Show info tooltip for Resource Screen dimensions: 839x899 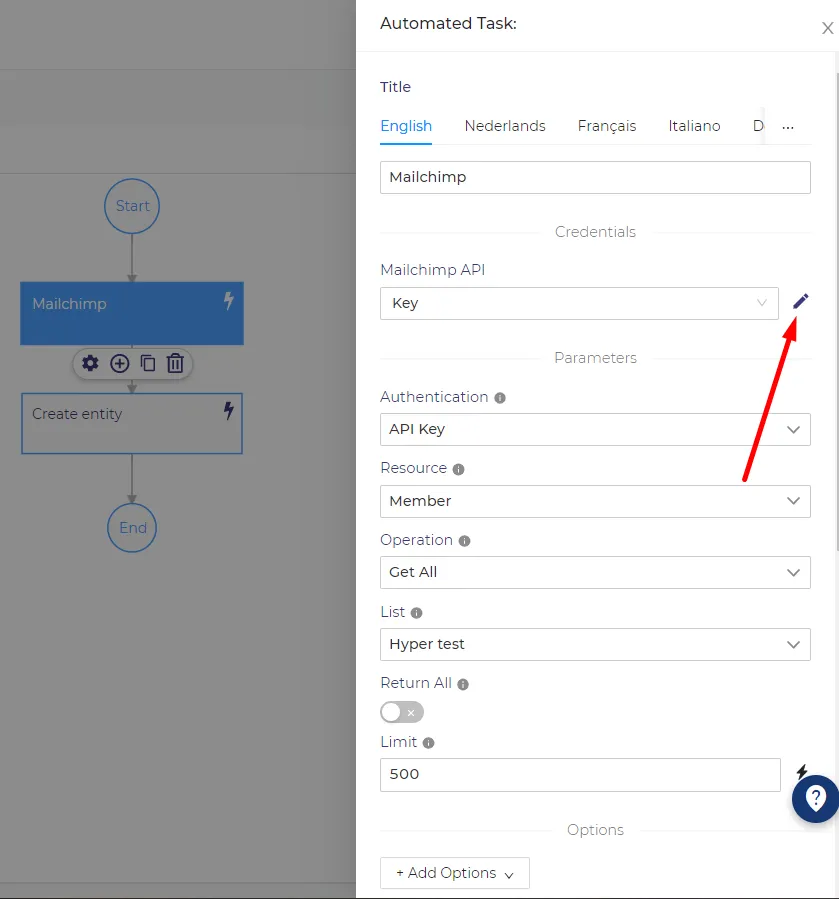tap(458, 470)
